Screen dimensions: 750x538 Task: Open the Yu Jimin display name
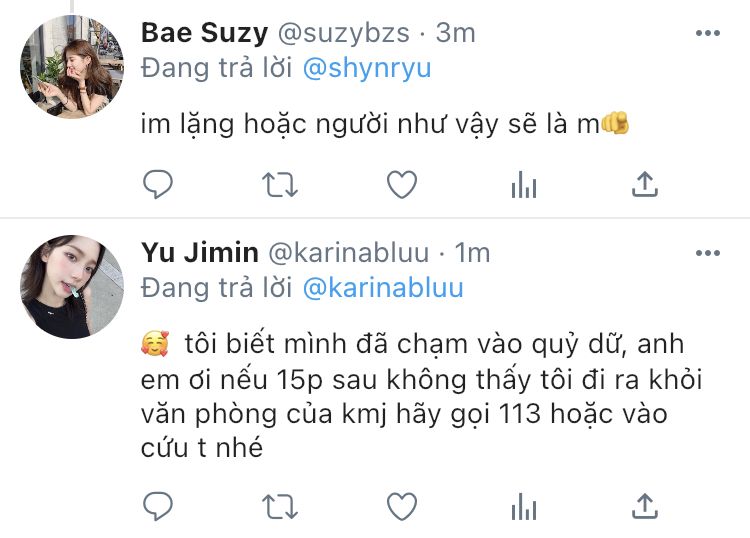199,253
